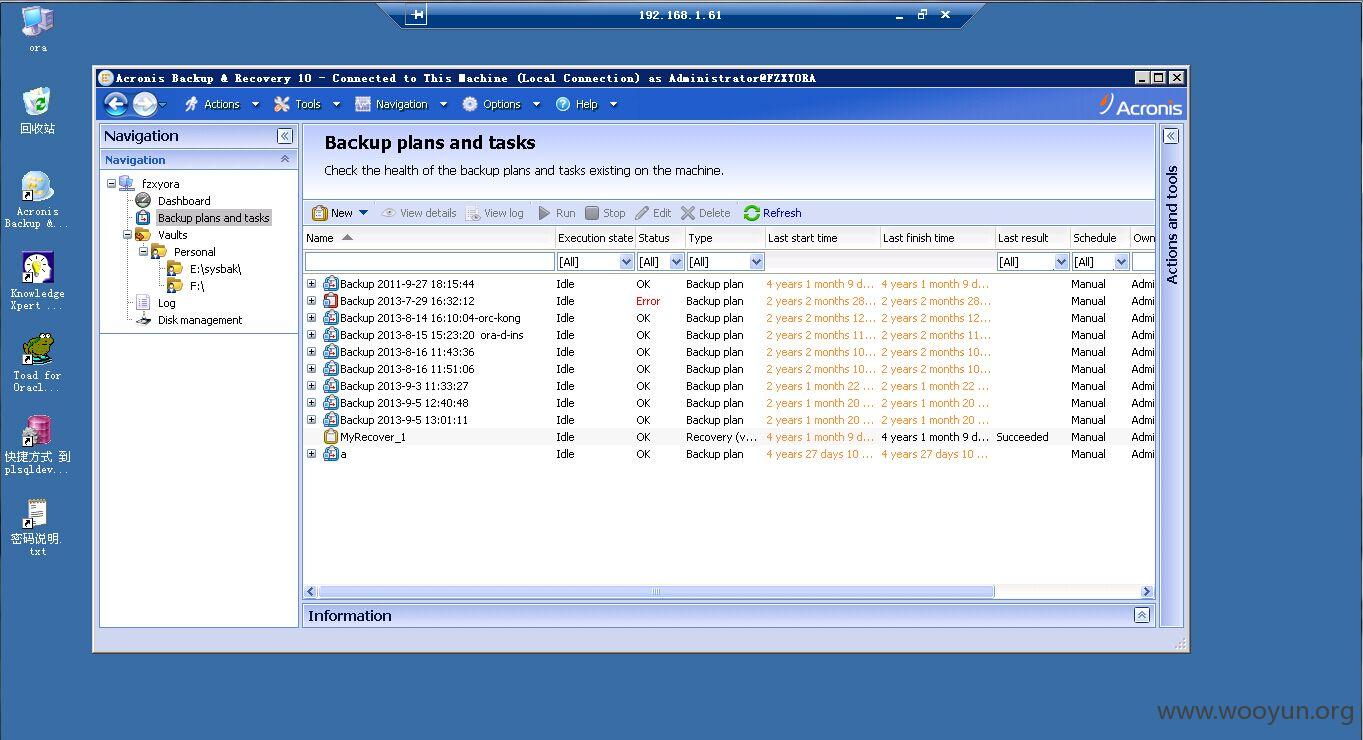Collapse the Navigation pane with the double-chevron
Viewport: 1363px width, 740px height.
[285, 136]
